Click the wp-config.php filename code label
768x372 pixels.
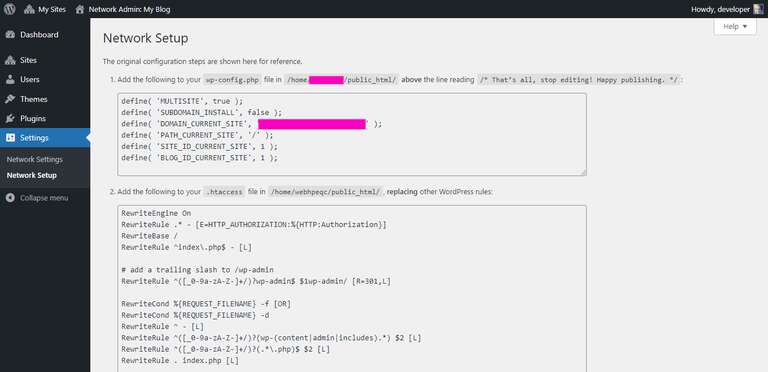pyautogui.click(x=232, y=80)
